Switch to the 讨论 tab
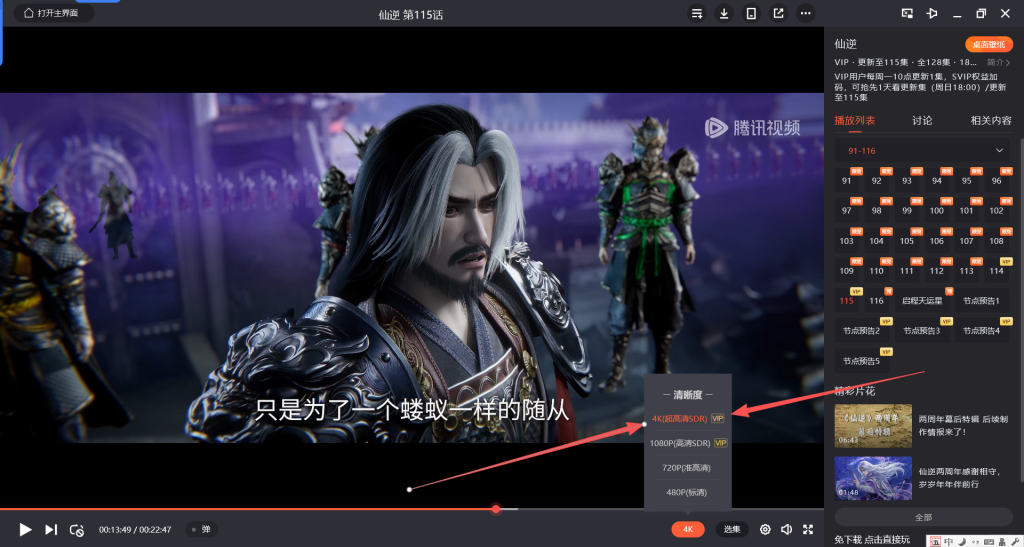This screenshot has width=1024, height=547. click(922, 120)
